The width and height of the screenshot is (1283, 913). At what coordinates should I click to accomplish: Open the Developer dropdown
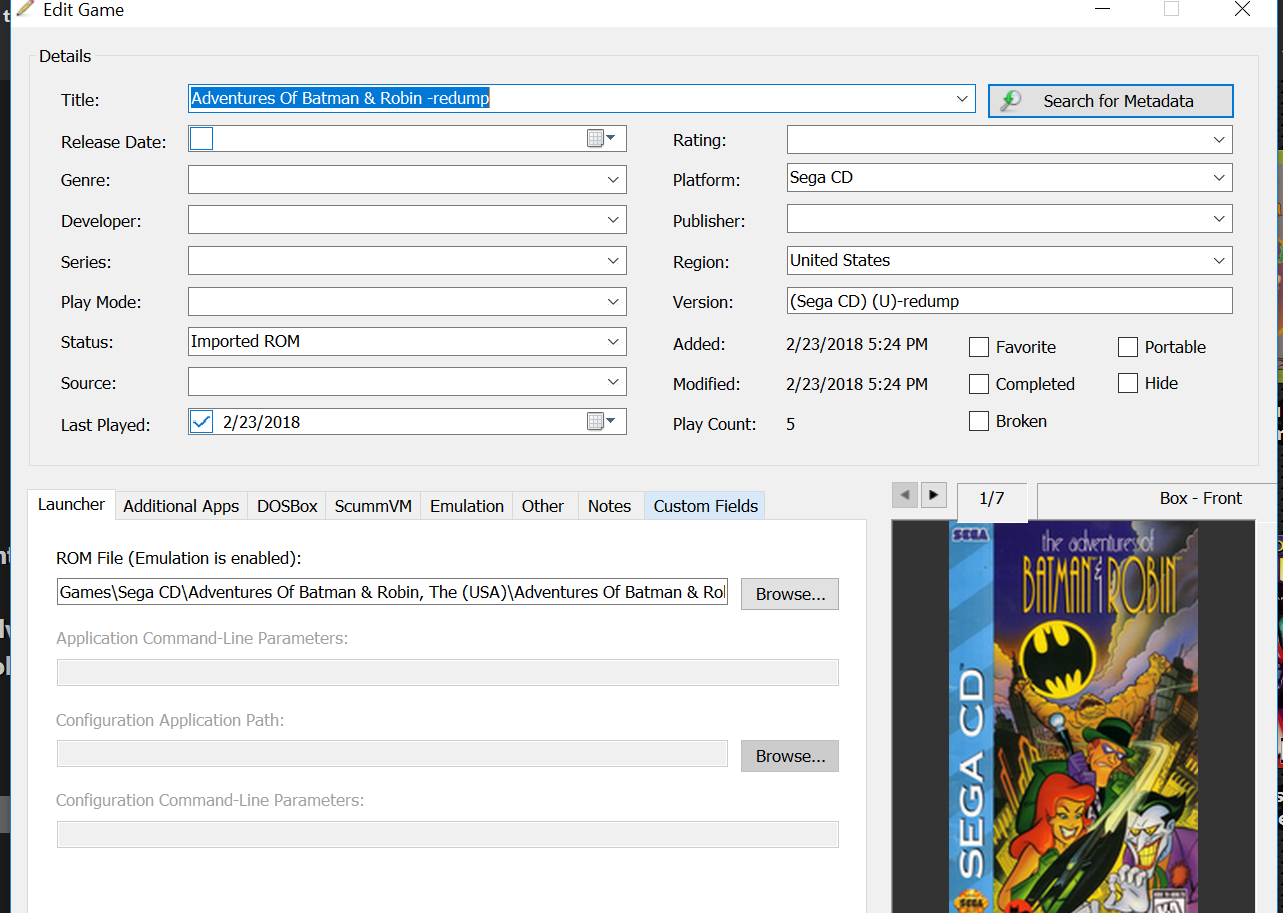coord(613,220)
